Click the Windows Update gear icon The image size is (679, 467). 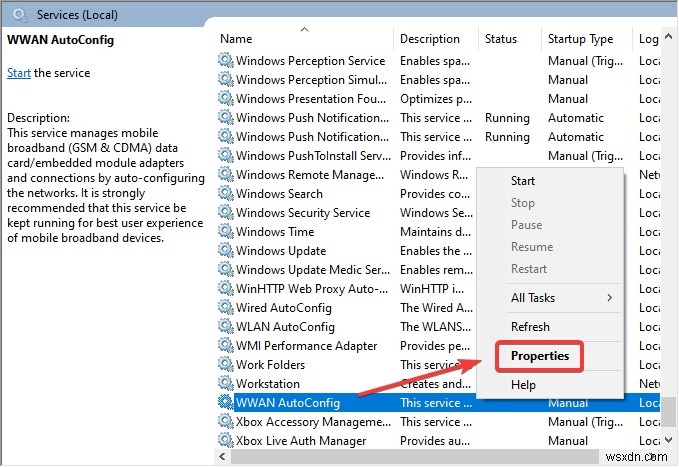pos(226,250)
